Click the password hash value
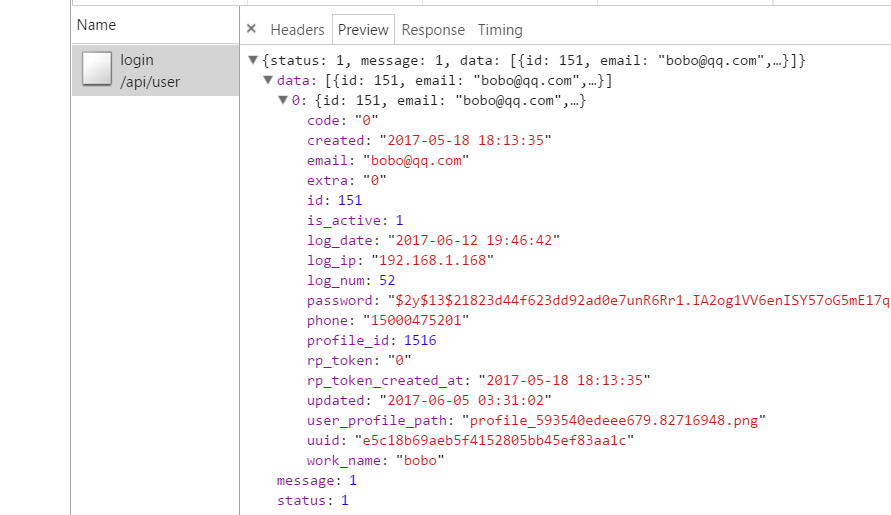 pyautogui.click(x=639, y=300)
